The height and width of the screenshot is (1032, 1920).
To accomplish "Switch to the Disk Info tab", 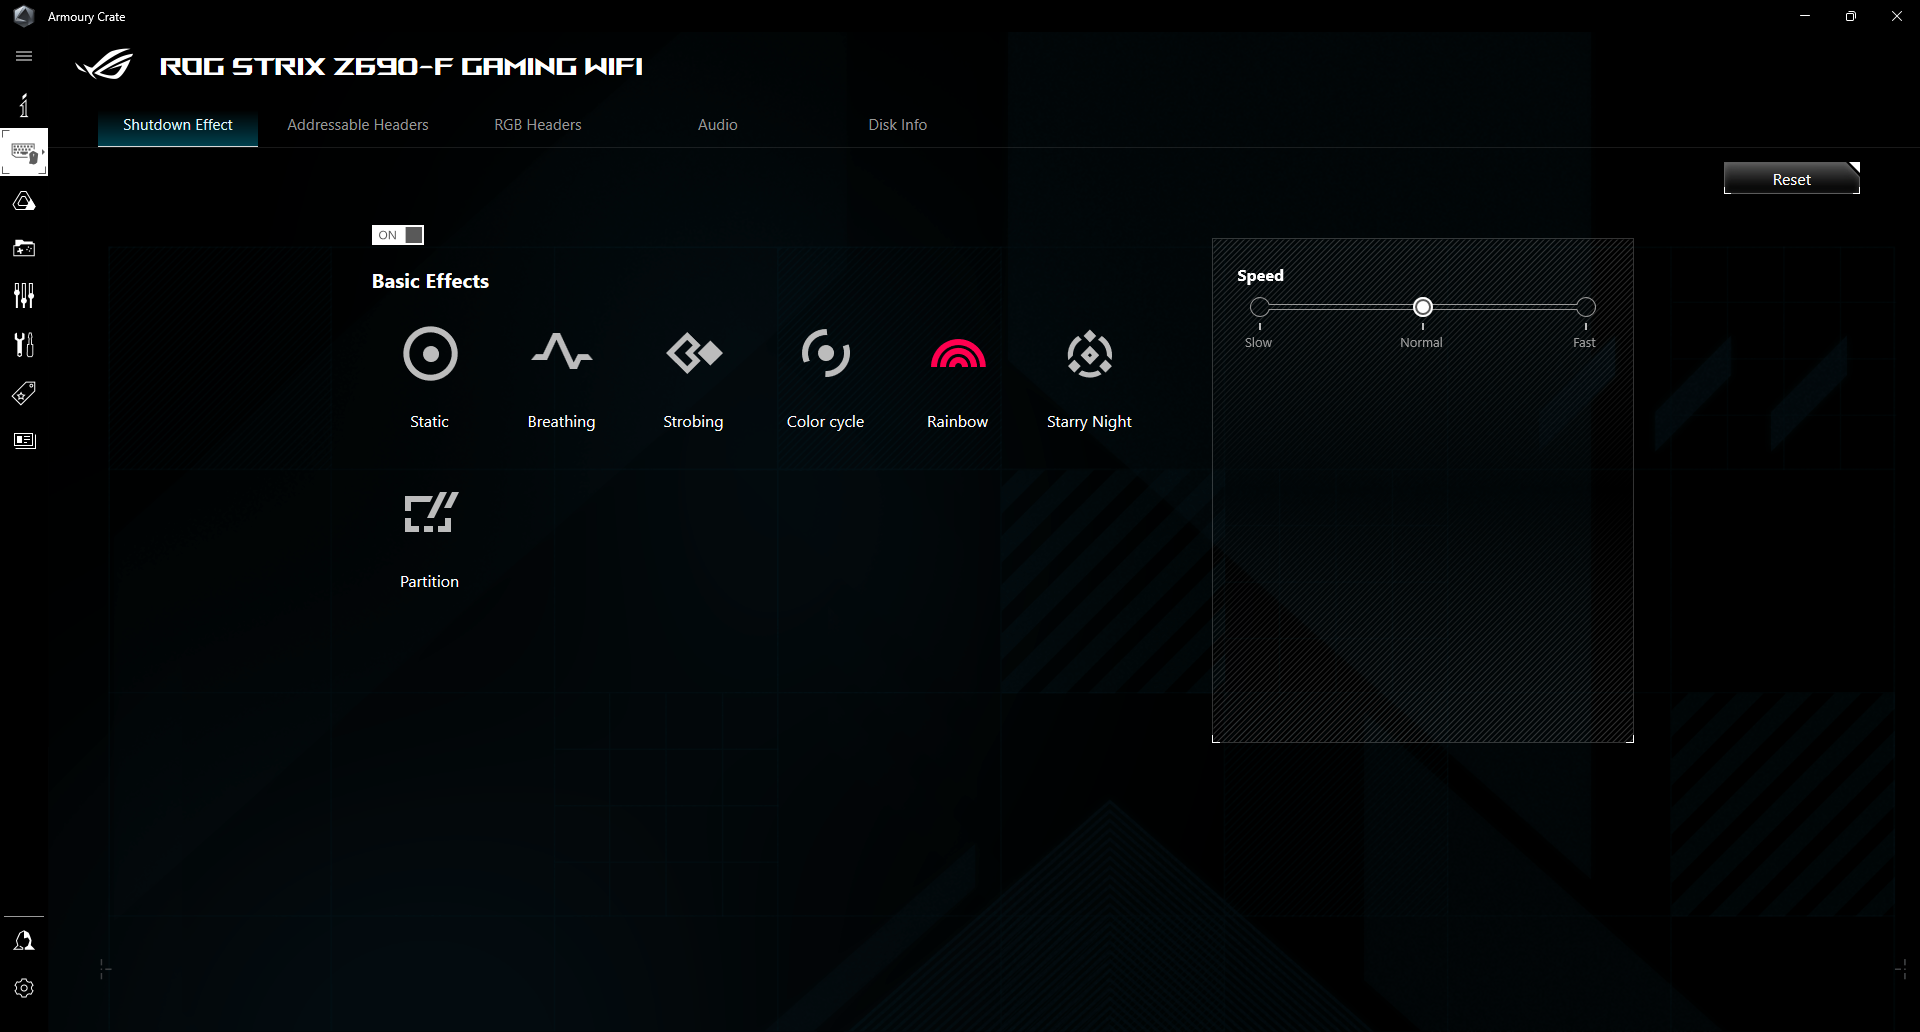I will coord(897,124).
